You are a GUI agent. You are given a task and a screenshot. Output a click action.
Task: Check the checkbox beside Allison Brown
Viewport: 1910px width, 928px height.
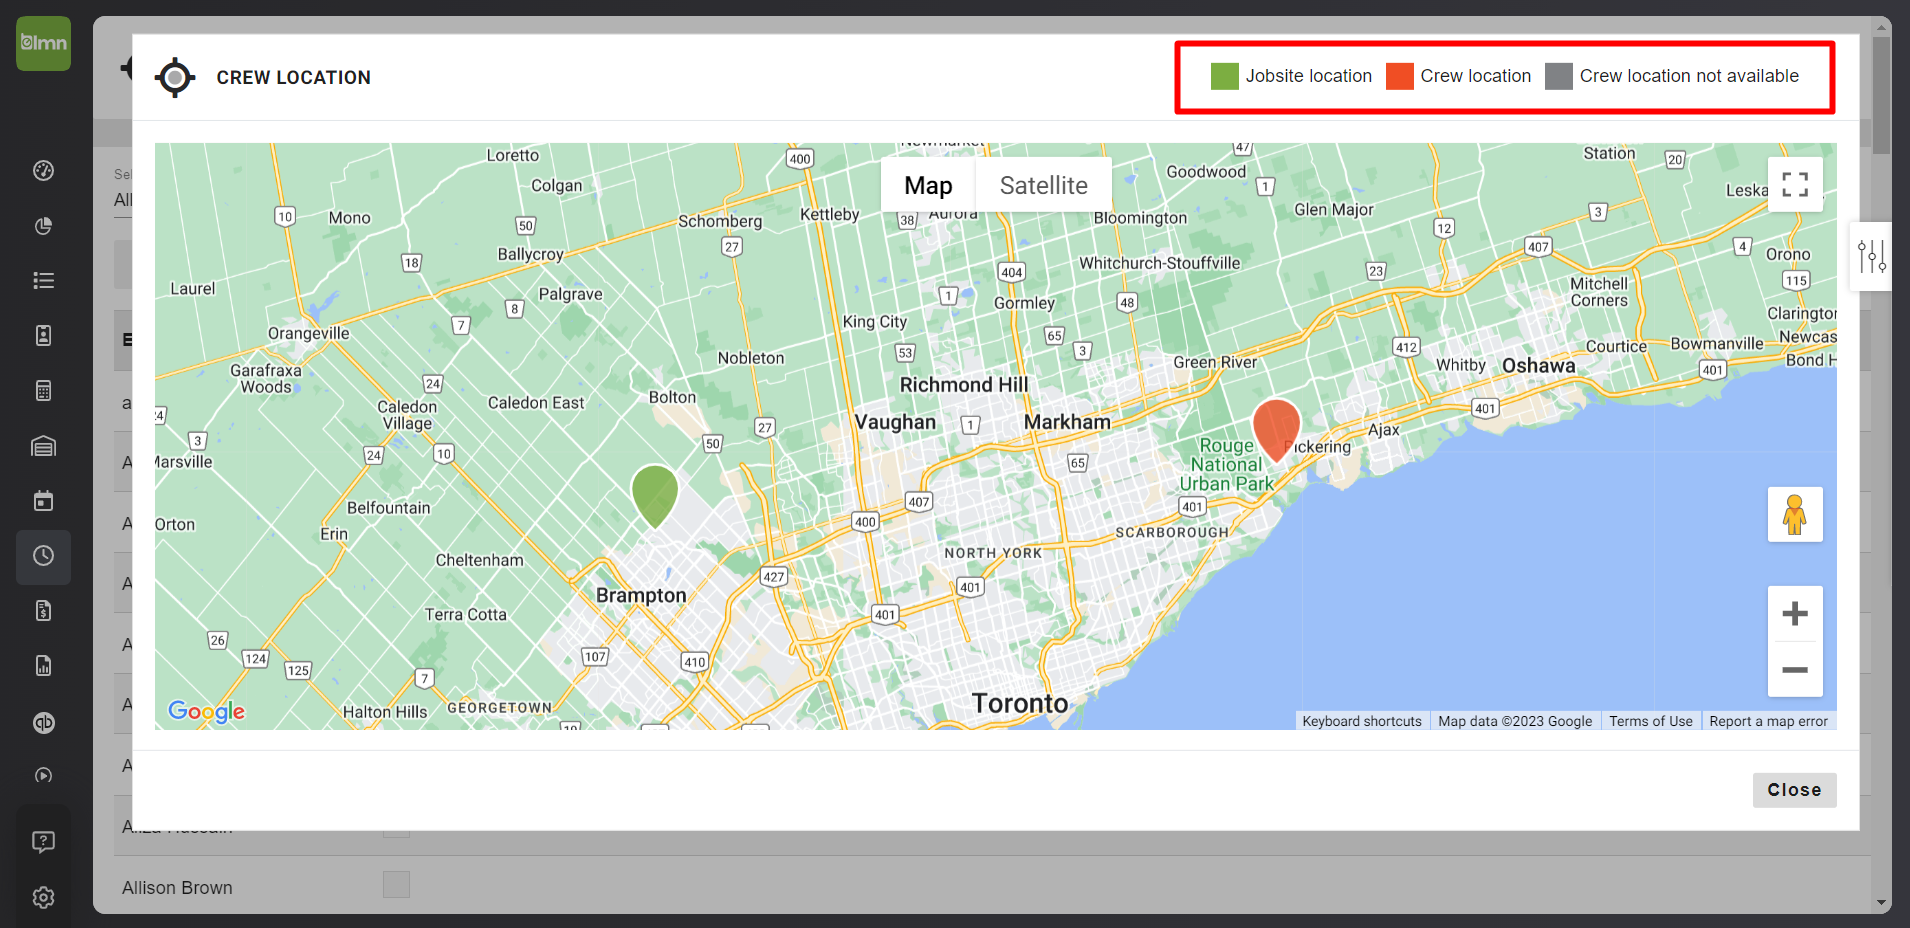coord(396,884)
